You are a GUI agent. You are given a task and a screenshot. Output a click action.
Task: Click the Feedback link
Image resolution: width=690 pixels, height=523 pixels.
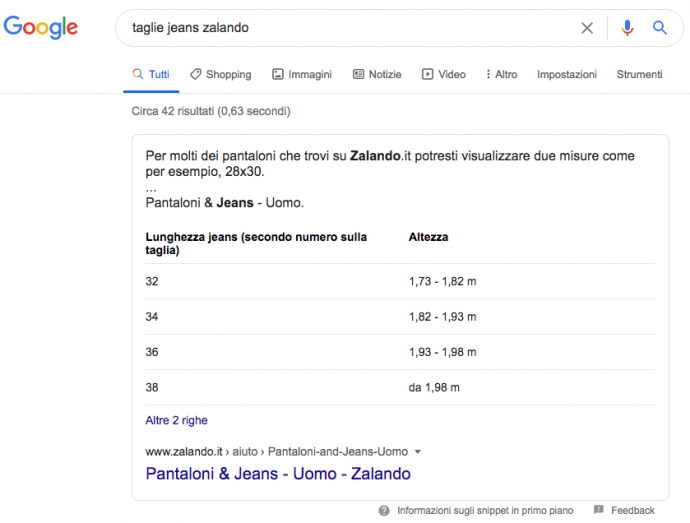633,510
